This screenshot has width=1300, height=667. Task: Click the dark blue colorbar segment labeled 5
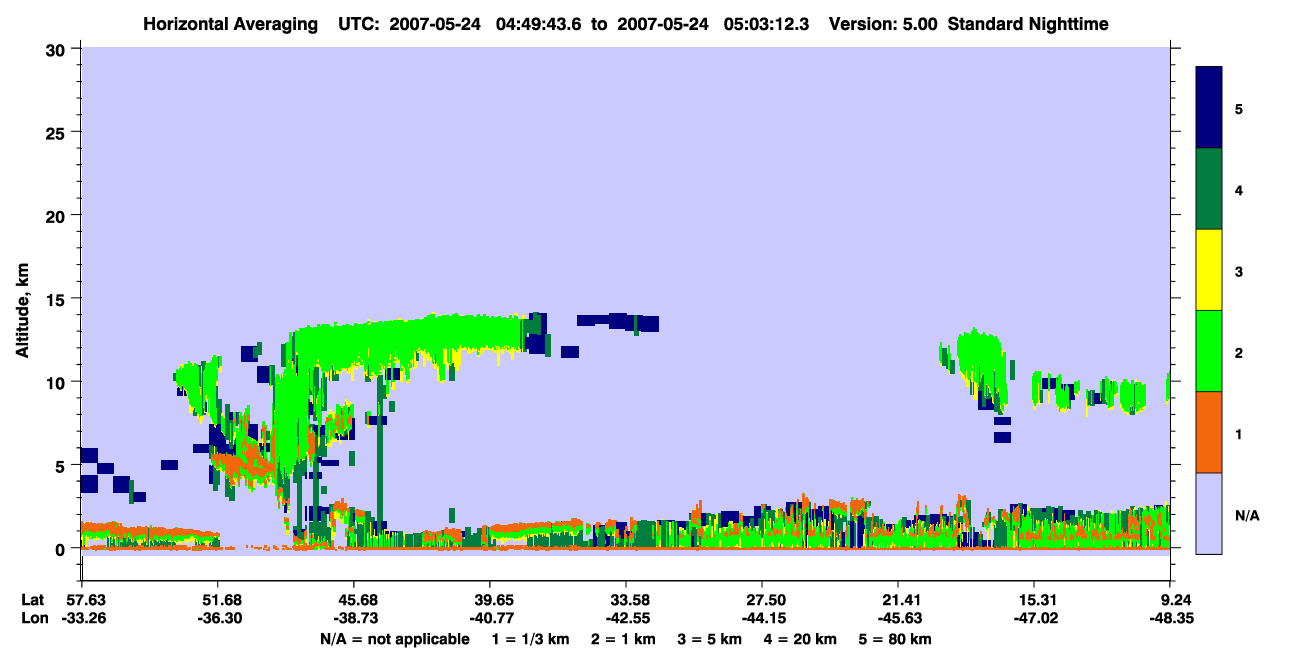tap(1209, 108)
